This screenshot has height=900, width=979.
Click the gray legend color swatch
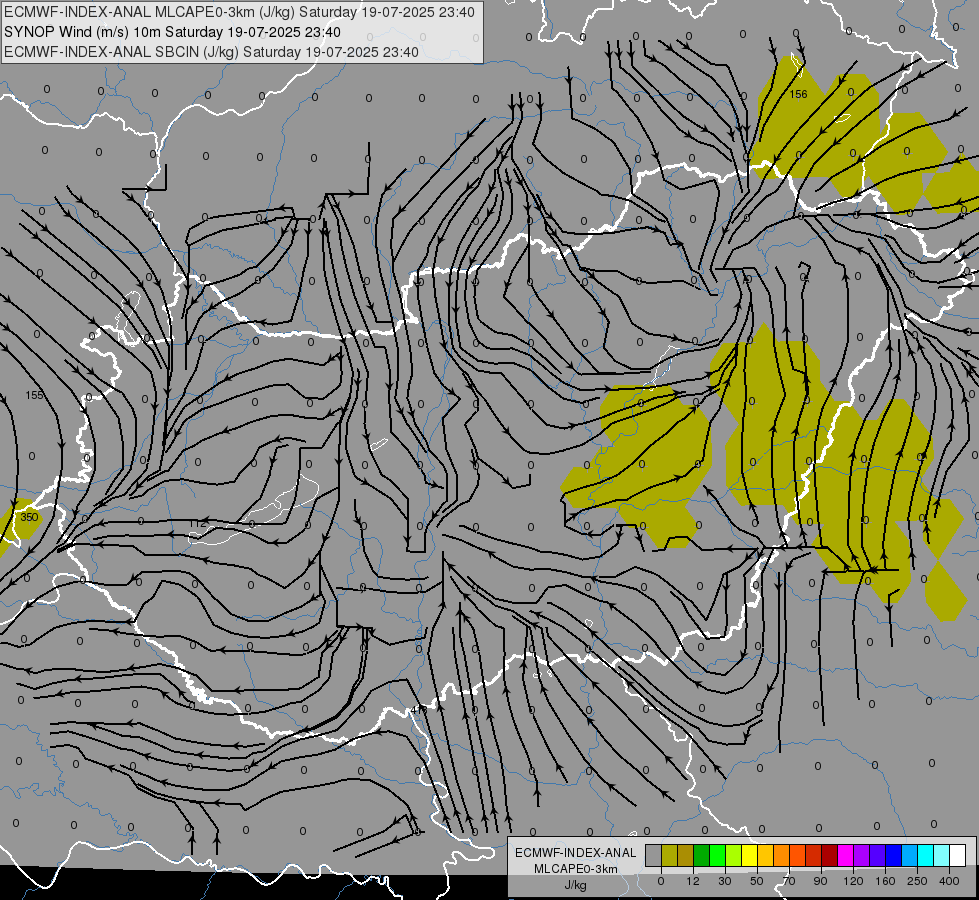click(x=654, y=855)
